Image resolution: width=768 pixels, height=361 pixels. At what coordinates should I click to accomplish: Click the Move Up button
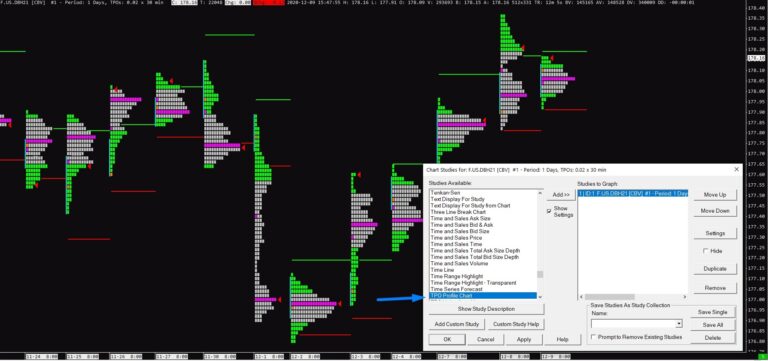point(715,195)
